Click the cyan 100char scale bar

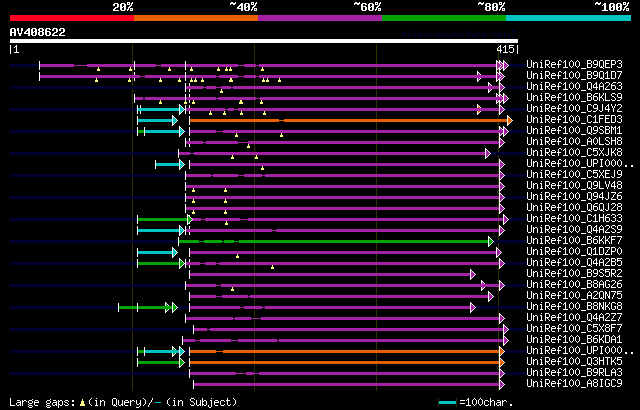tap(447, 403)
